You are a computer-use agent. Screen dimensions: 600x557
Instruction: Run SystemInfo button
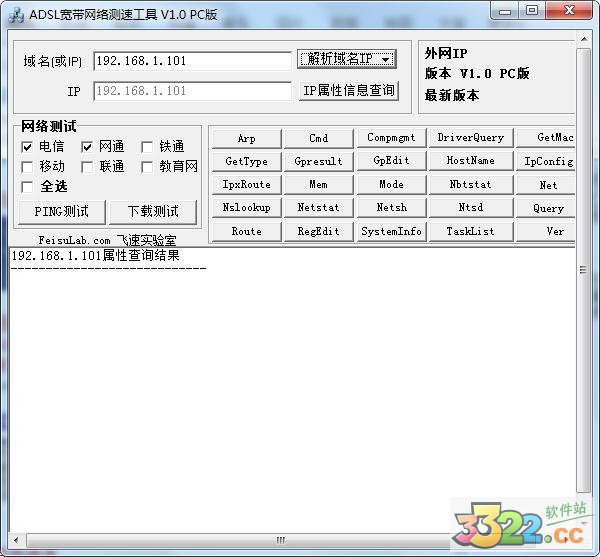(x=391, y=231)
